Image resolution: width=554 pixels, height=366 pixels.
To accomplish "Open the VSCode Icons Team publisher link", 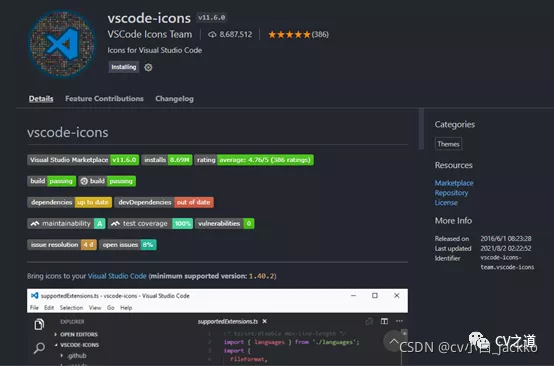I will 150,34.
